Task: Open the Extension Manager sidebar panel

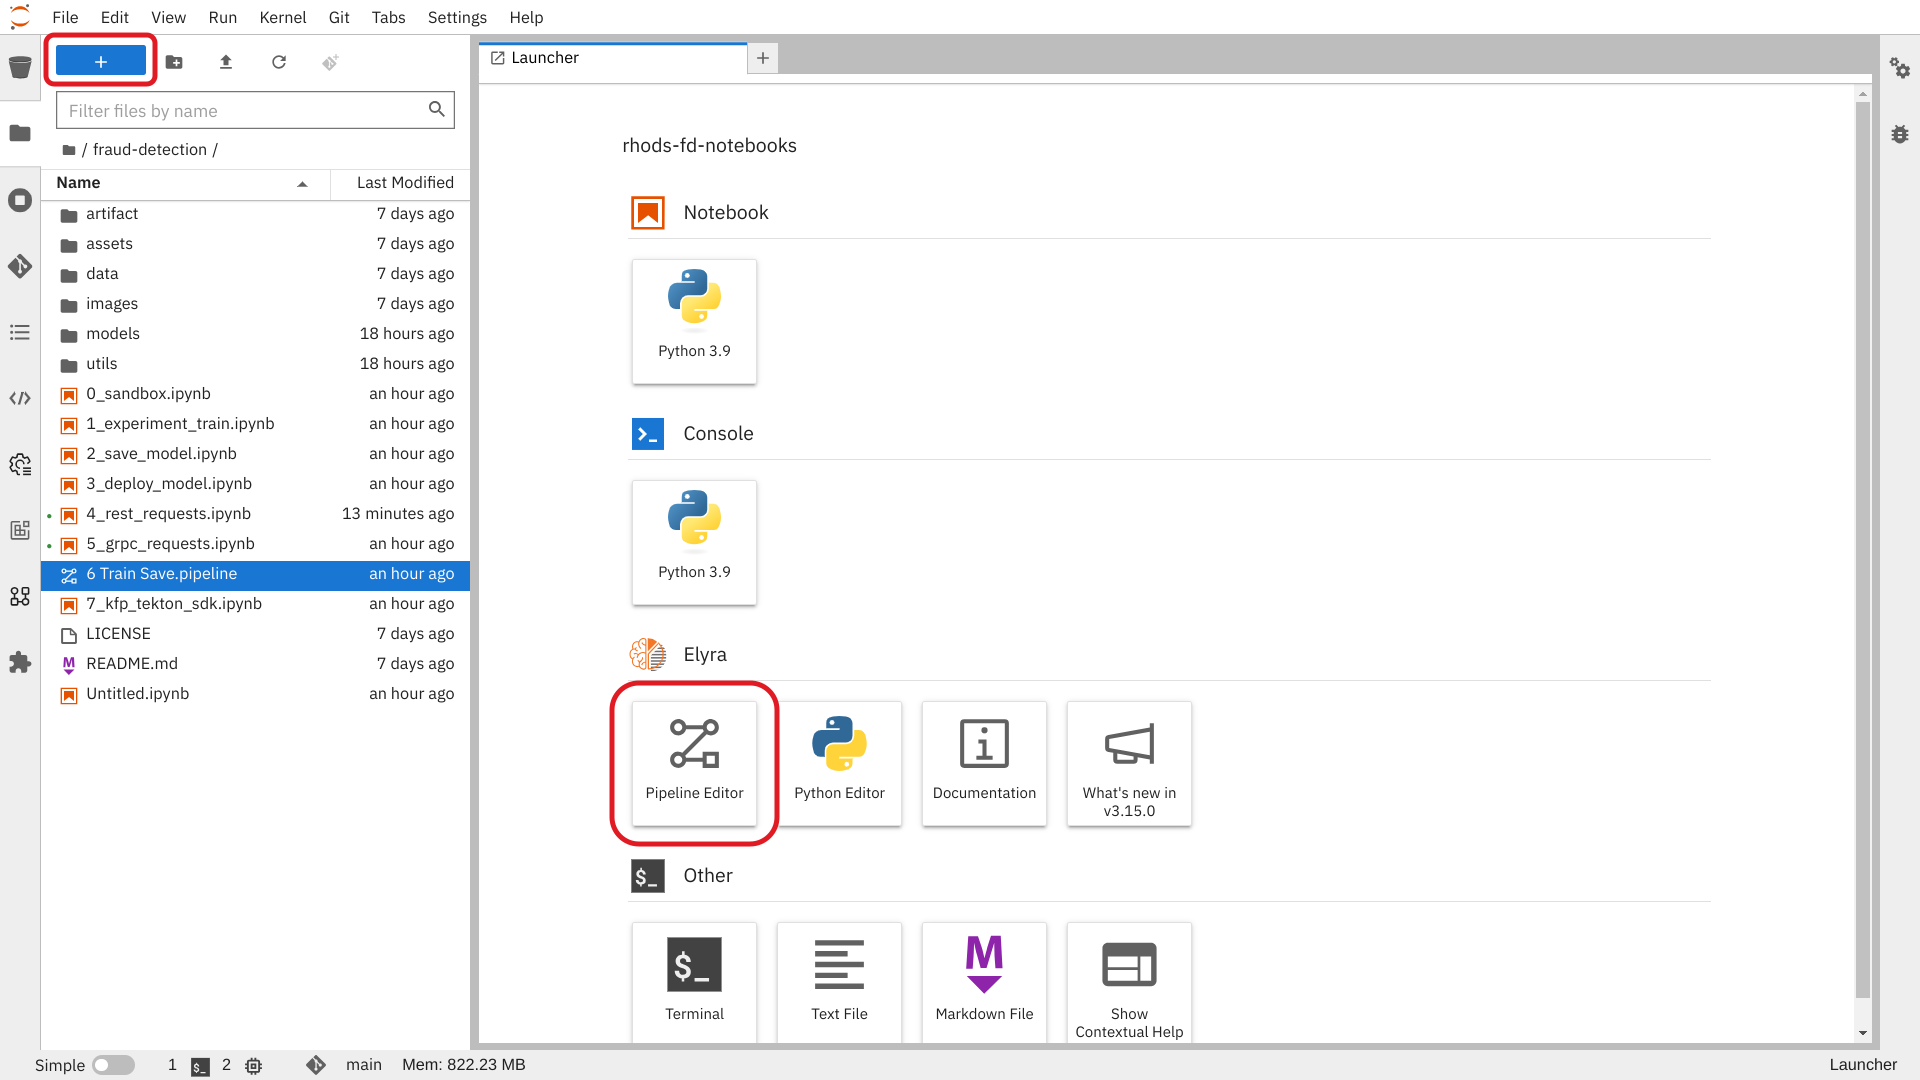Action: [x=20, y=662]
